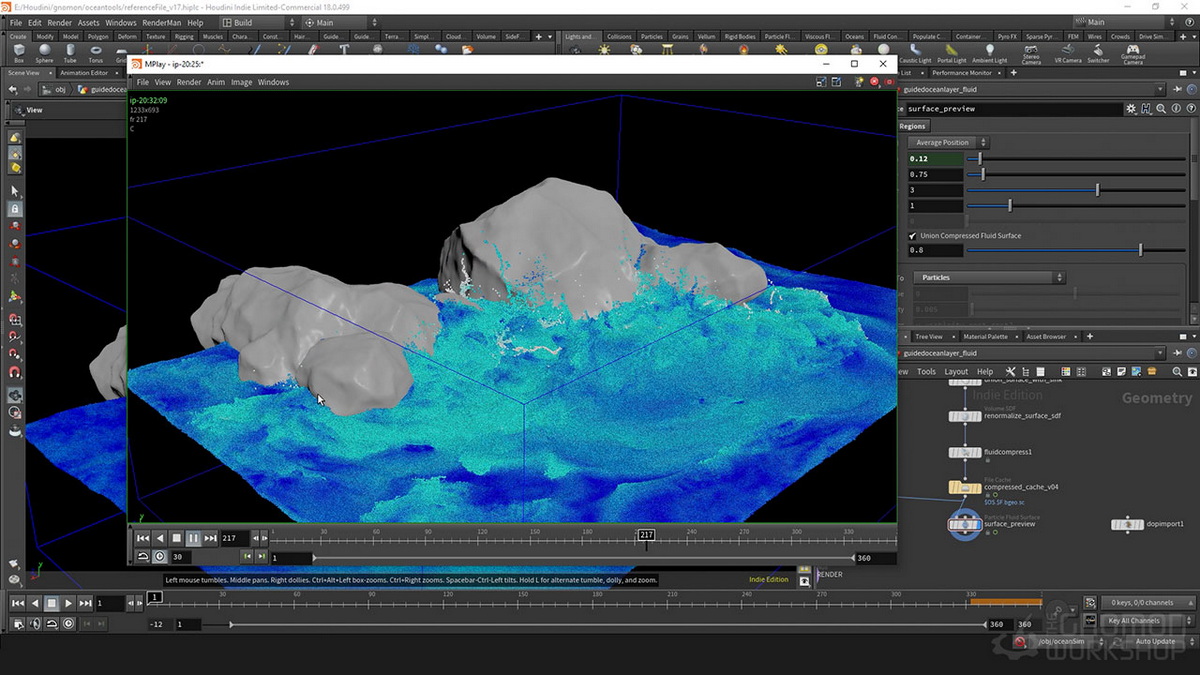This screenshot has height=675, width=1200.
Task: Open parameter help question mark icon
Action: [x=1190, y=108]
